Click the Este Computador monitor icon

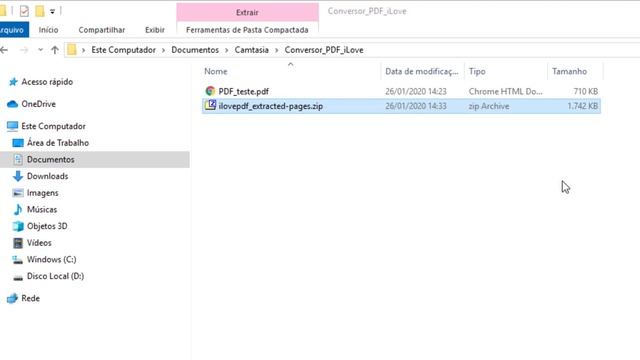pyautogui.click(x=12, y=126)
